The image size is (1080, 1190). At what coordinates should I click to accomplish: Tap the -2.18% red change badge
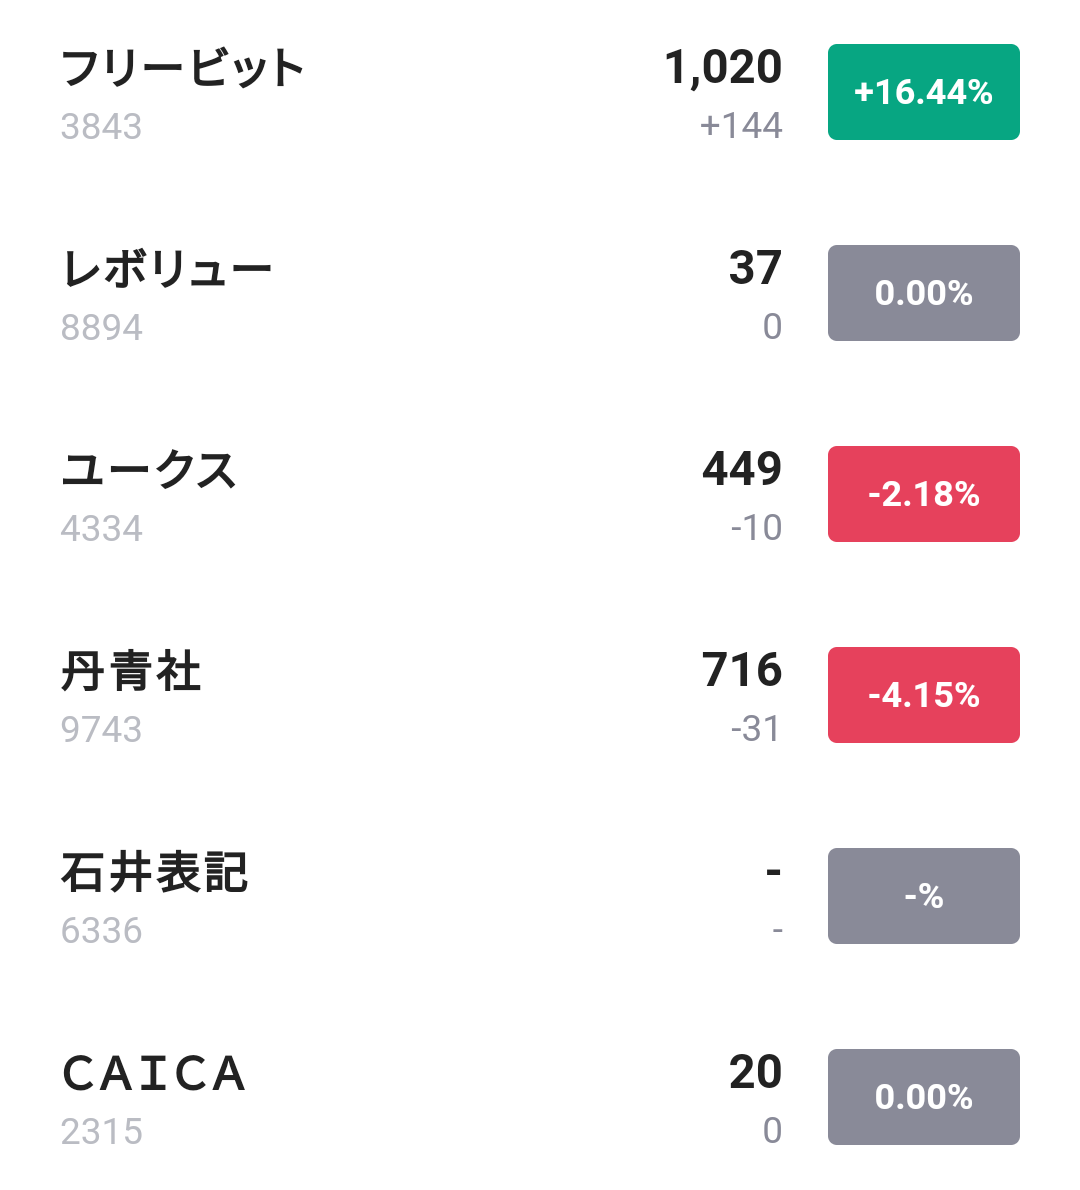click(923, 494)
